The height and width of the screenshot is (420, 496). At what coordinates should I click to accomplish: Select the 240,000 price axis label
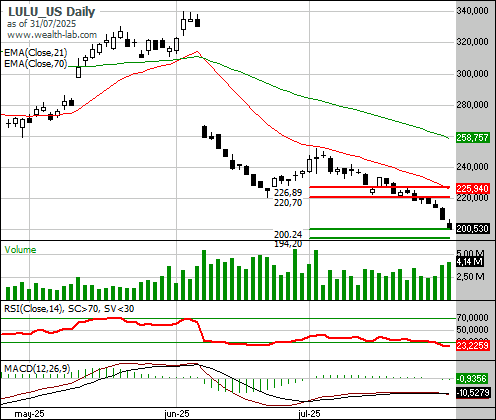472,166
